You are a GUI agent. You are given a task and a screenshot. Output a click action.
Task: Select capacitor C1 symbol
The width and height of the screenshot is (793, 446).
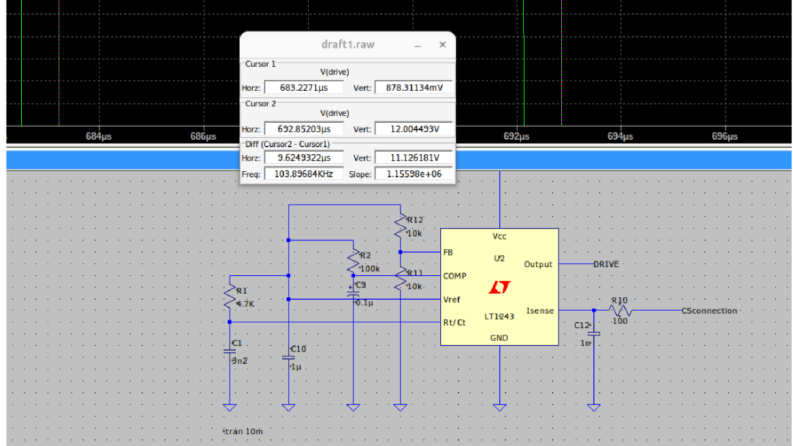[x=230, y=351]
